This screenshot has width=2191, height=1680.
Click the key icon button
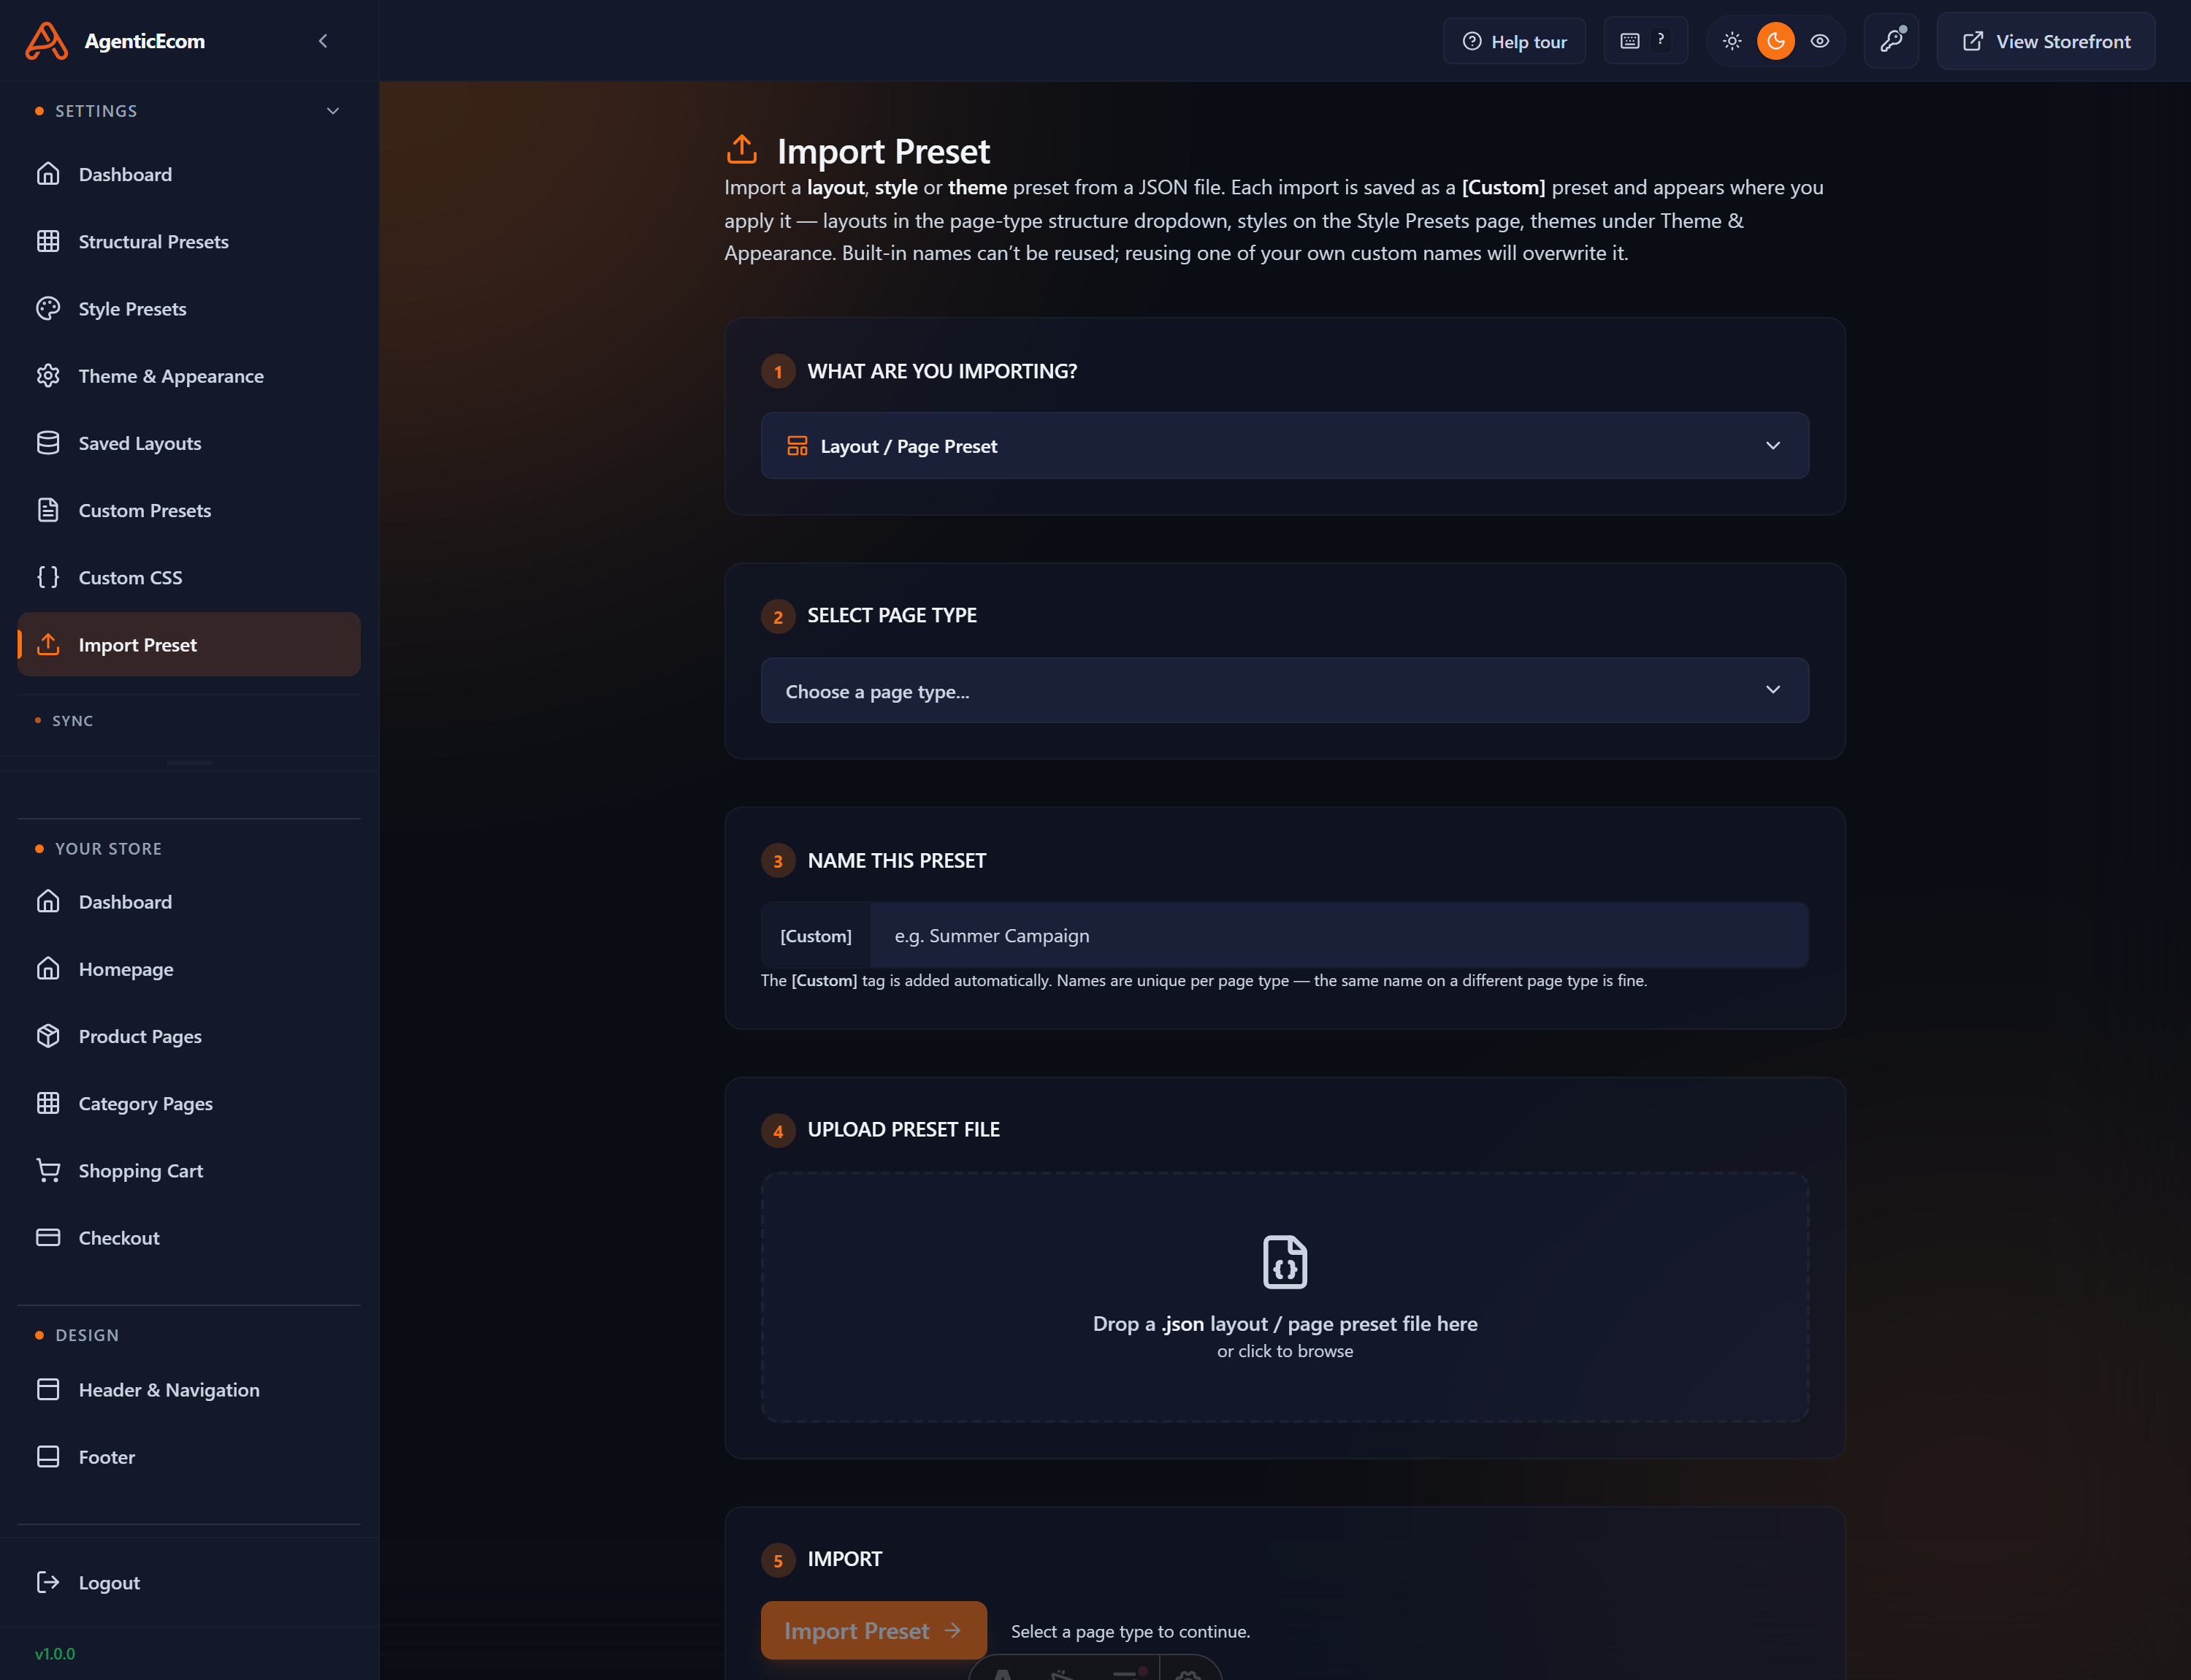click(x=1891, y=41)
